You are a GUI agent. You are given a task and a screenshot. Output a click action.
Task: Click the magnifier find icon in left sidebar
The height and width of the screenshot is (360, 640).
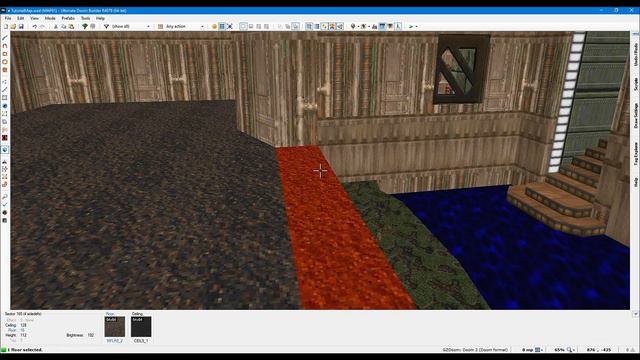(x=5, y=196)
